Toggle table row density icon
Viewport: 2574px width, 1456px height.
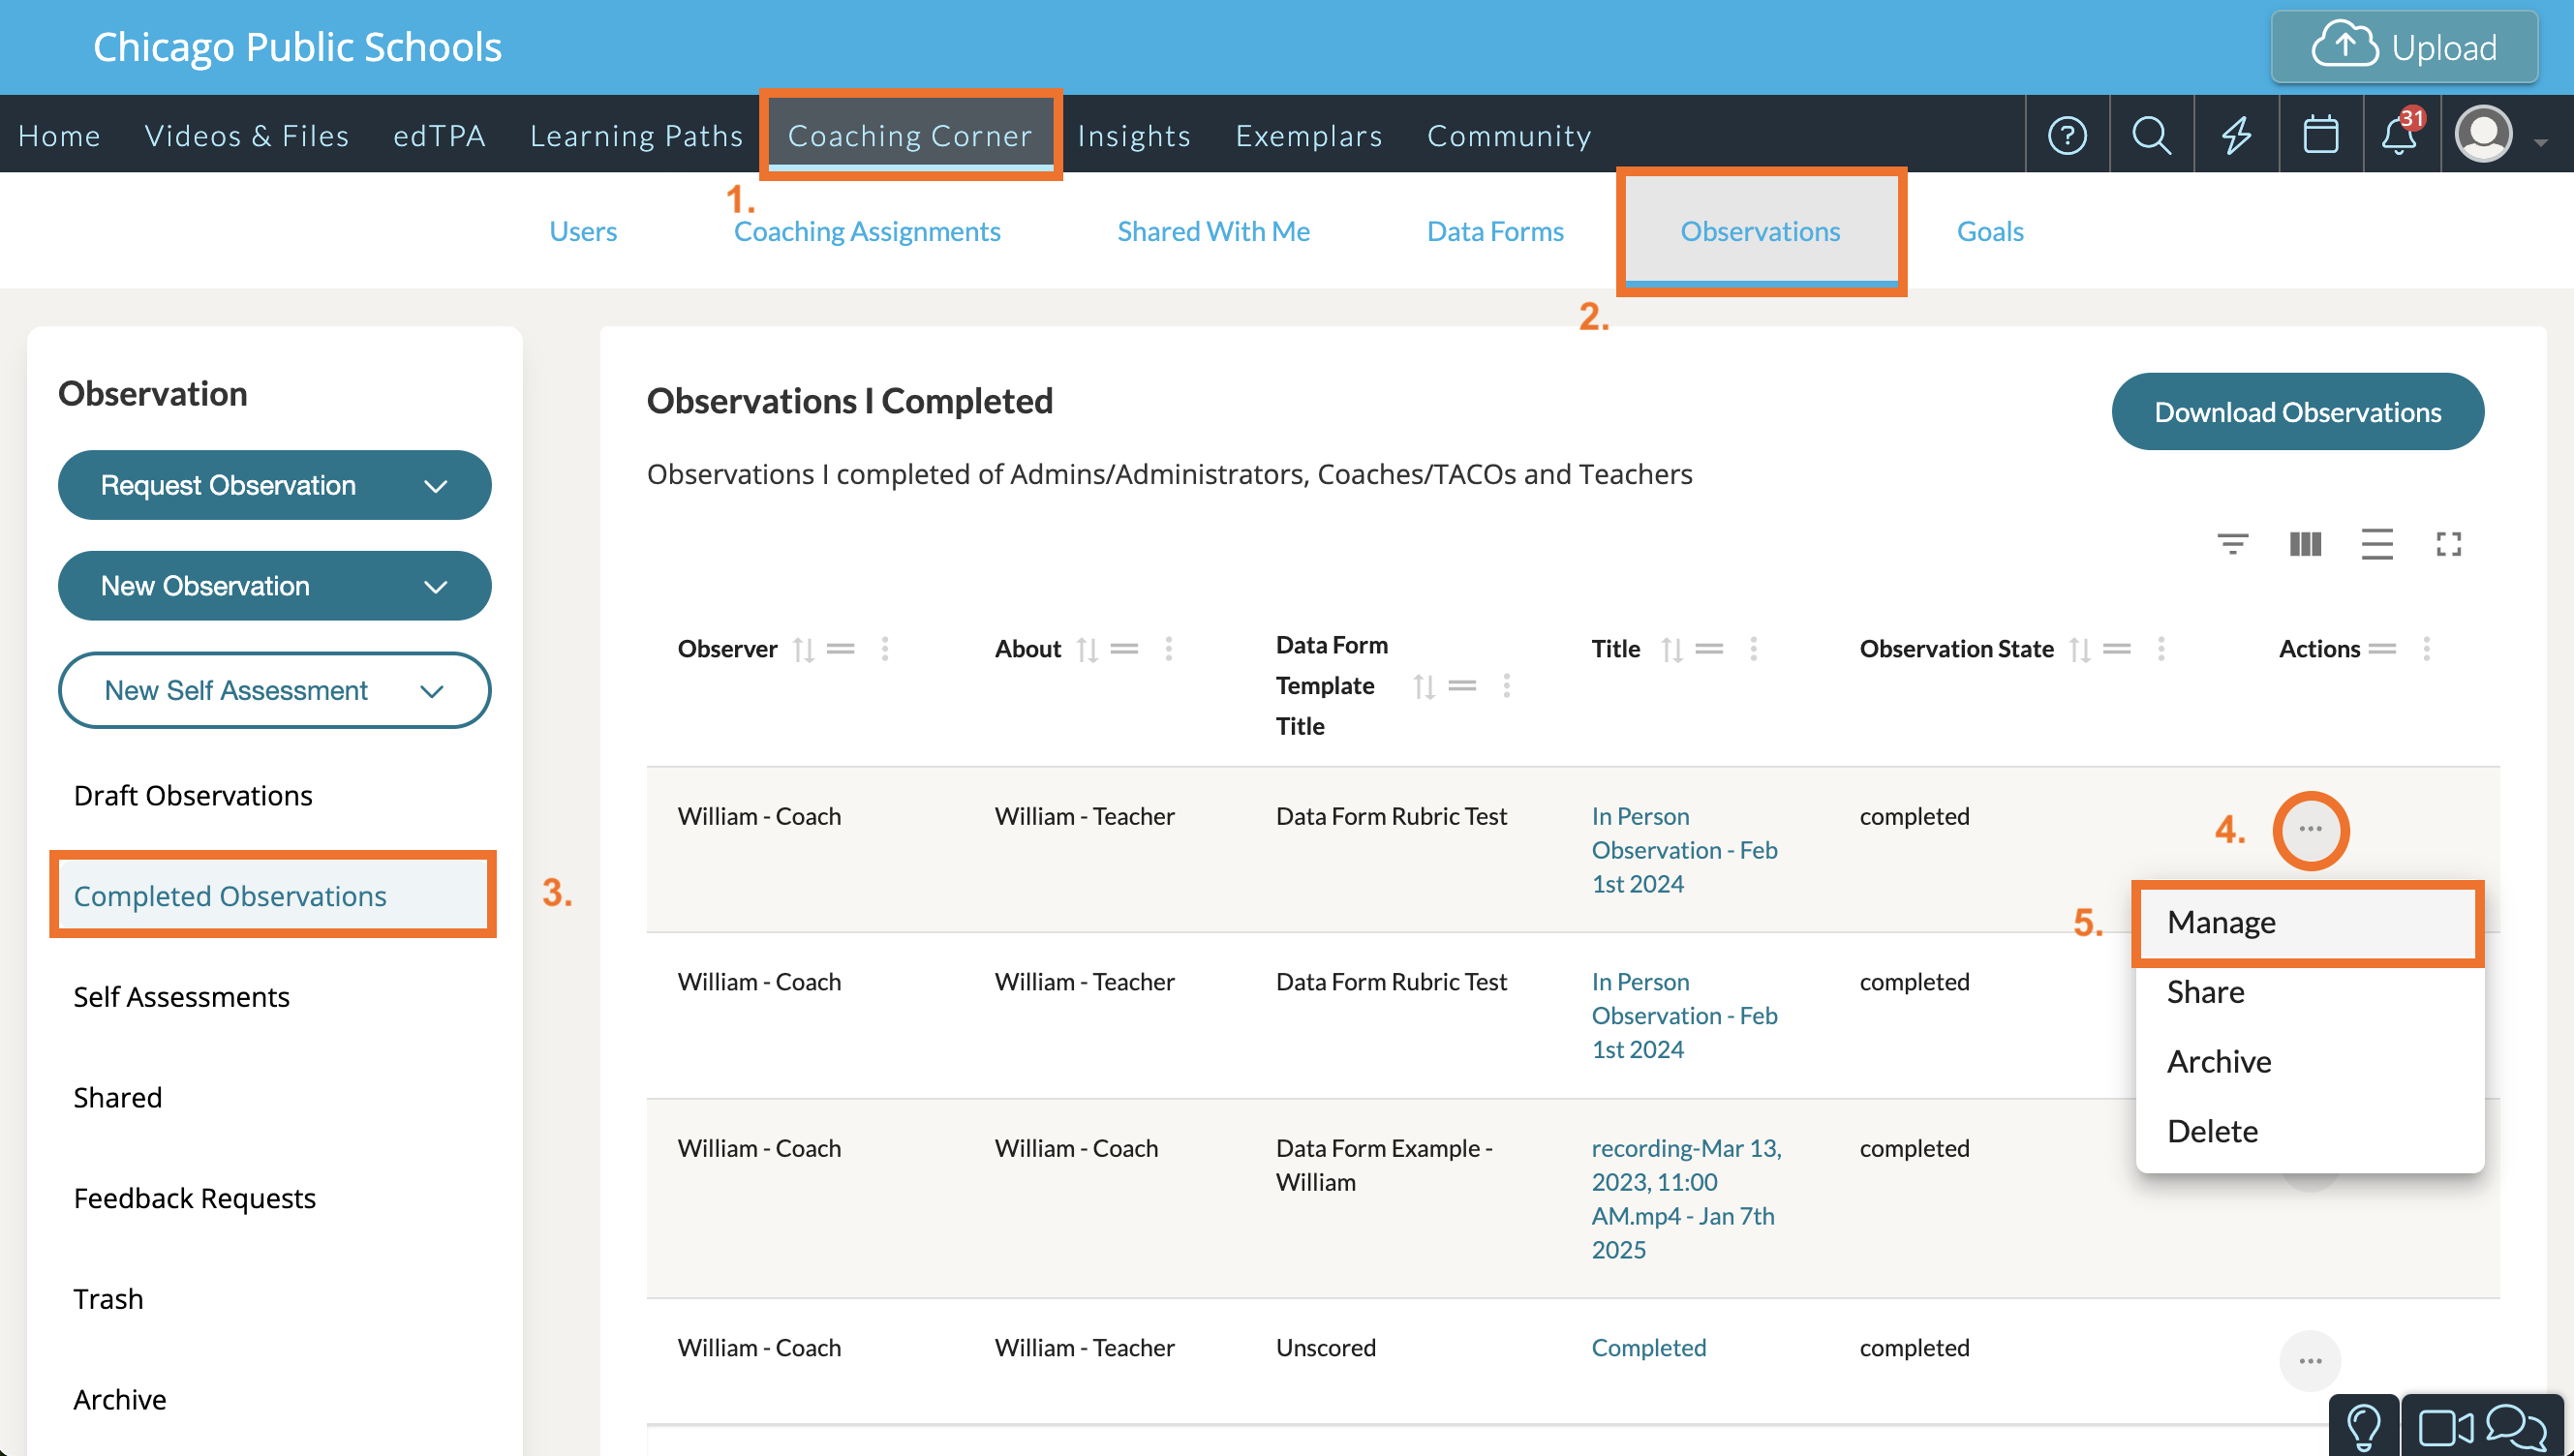tap(2377, 544)
